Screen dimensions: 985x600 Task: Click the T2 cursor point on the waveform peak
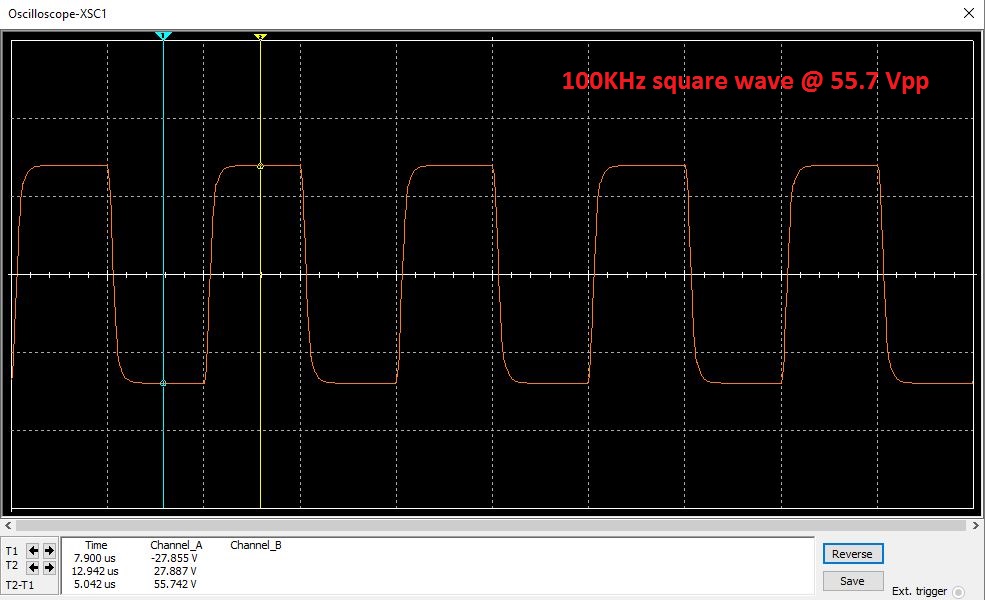tap(260, 166)
